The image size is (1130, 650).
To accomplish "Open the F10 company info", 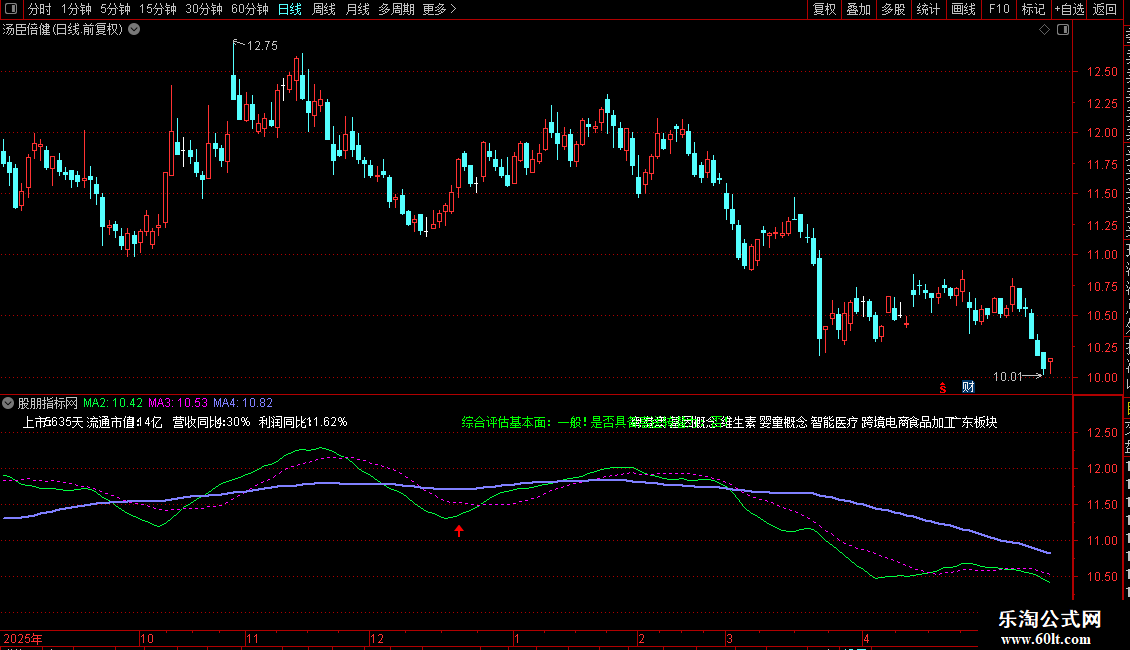I will [x=999, y=9].
